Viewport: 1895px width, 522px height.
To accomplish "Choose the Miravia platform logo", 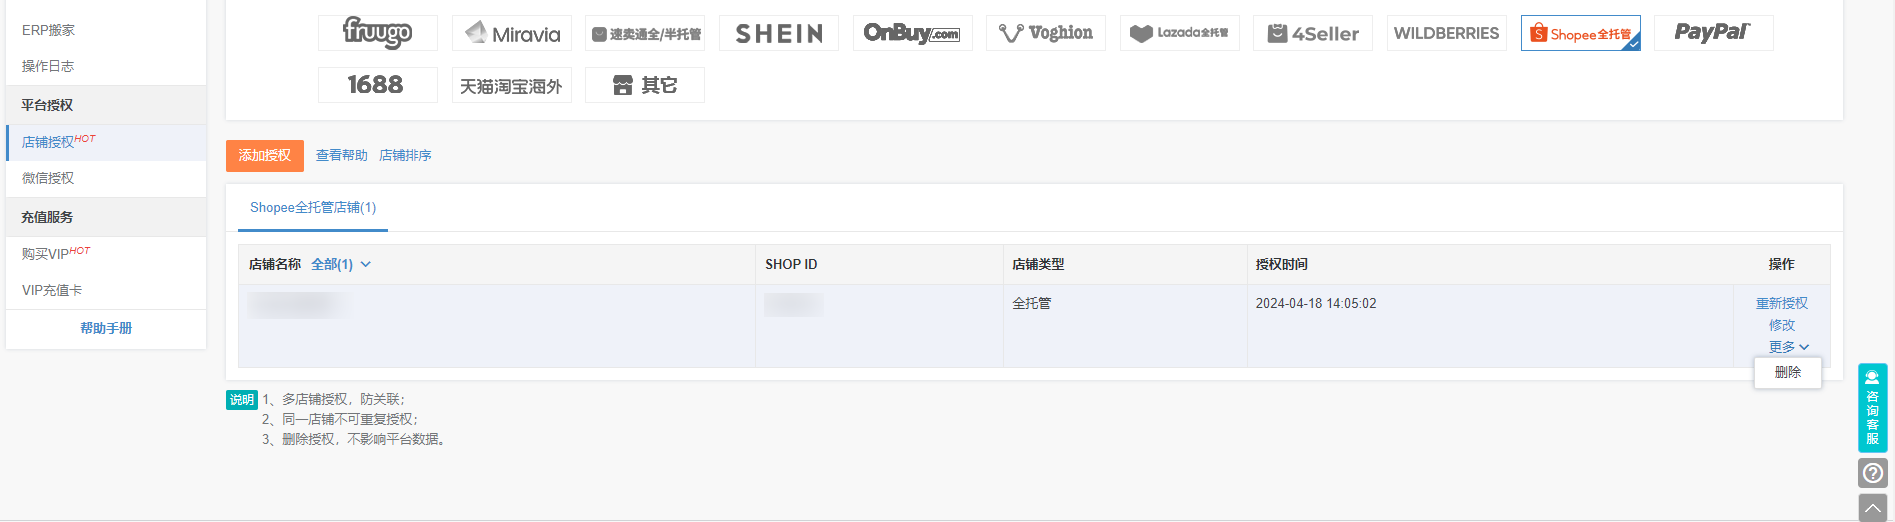I will tap(511, 33).
